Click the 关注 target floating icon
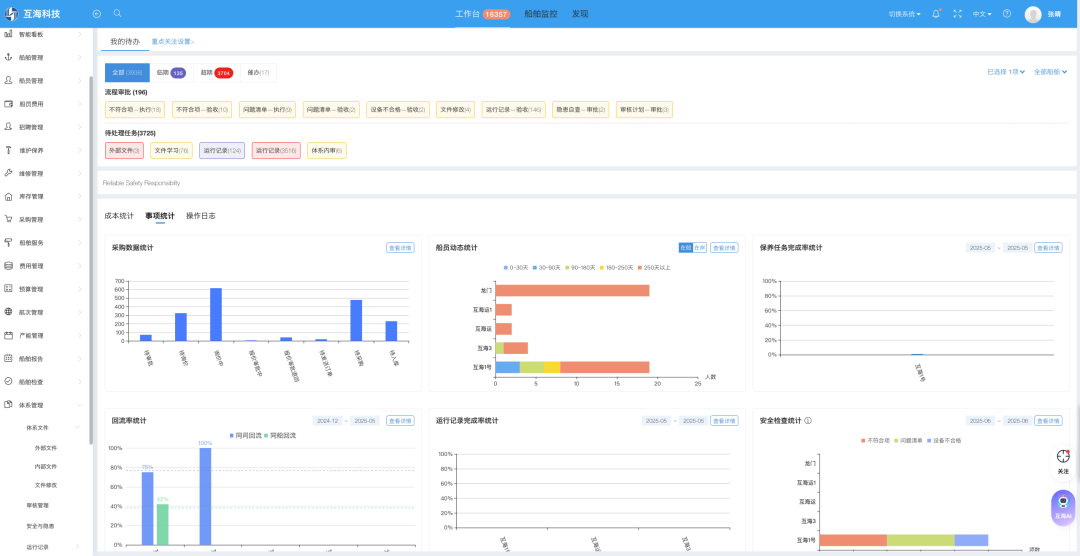1080x556 pixels. 1062,460
